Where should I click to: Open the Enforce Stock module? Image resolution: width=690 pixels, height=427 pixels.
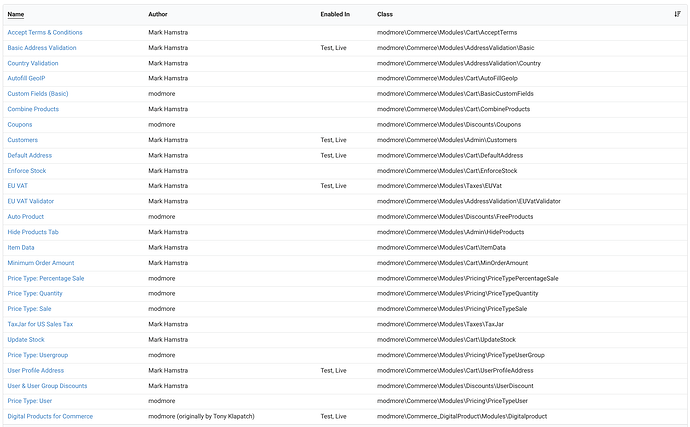(x=27, y=170)
